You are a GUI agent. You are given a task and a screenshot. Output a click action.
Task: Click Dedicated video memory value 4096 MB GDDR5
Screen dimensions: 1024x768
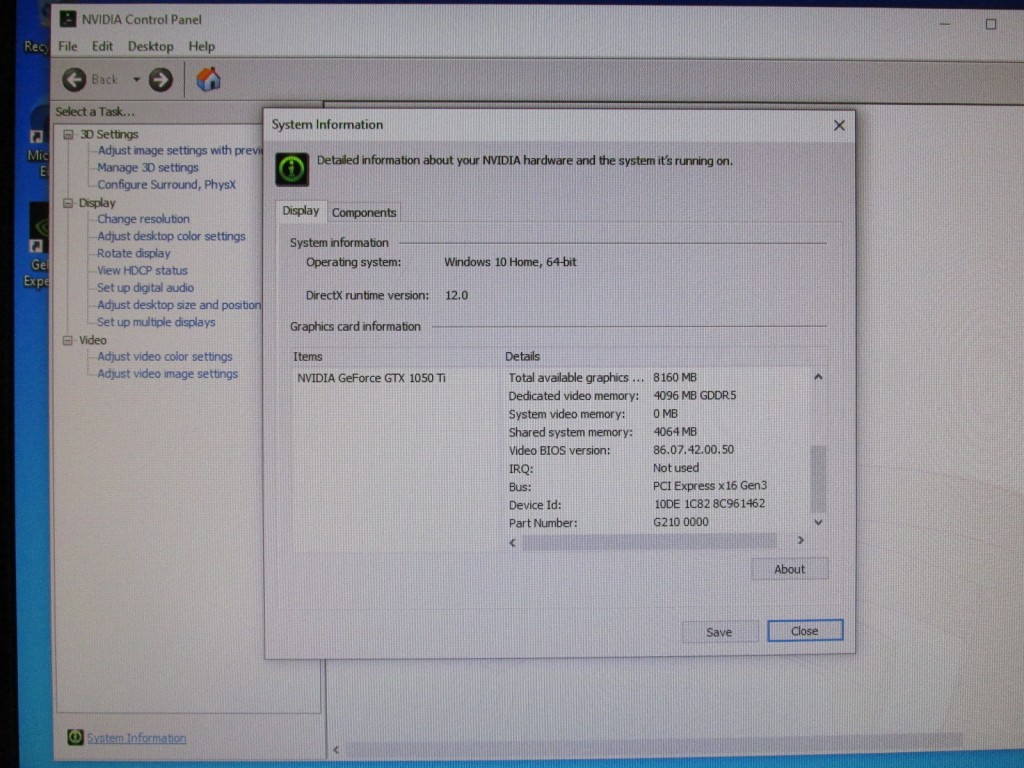[x=694, y=396]
